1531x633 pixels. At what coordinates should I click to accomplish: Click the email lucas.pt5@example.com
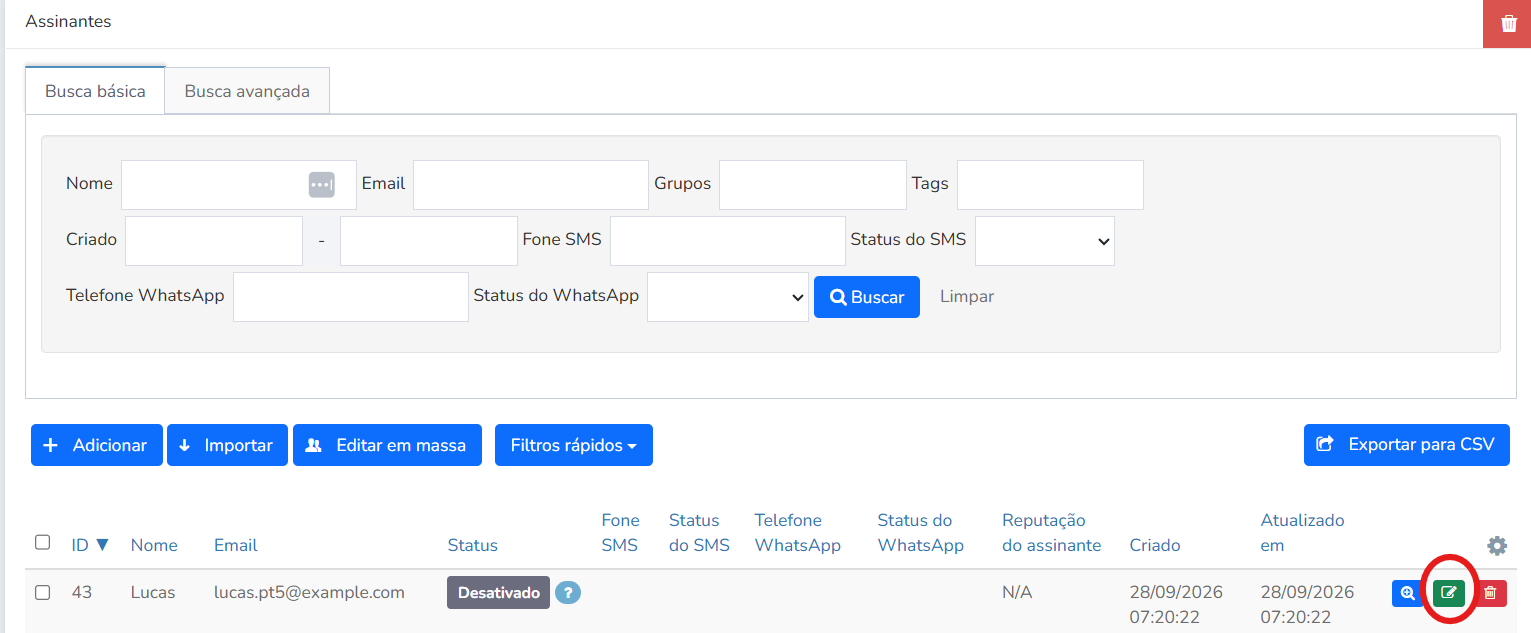pos(309,592)
